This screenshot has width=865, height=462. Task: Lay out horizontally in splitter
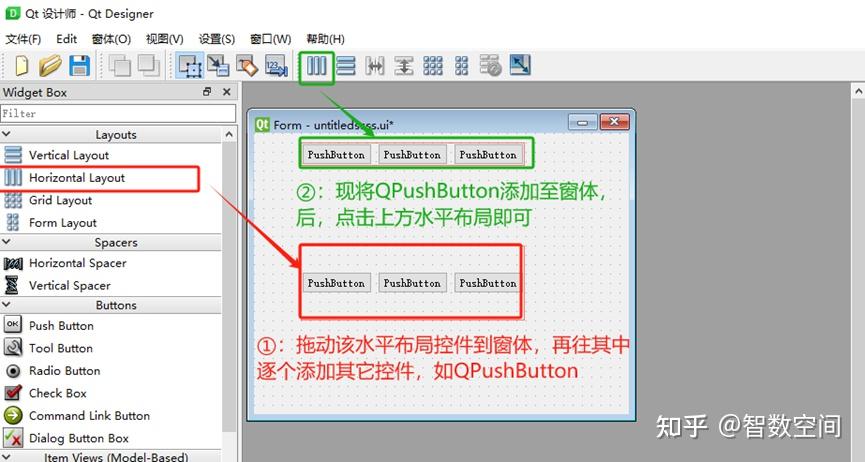[375, 66]
